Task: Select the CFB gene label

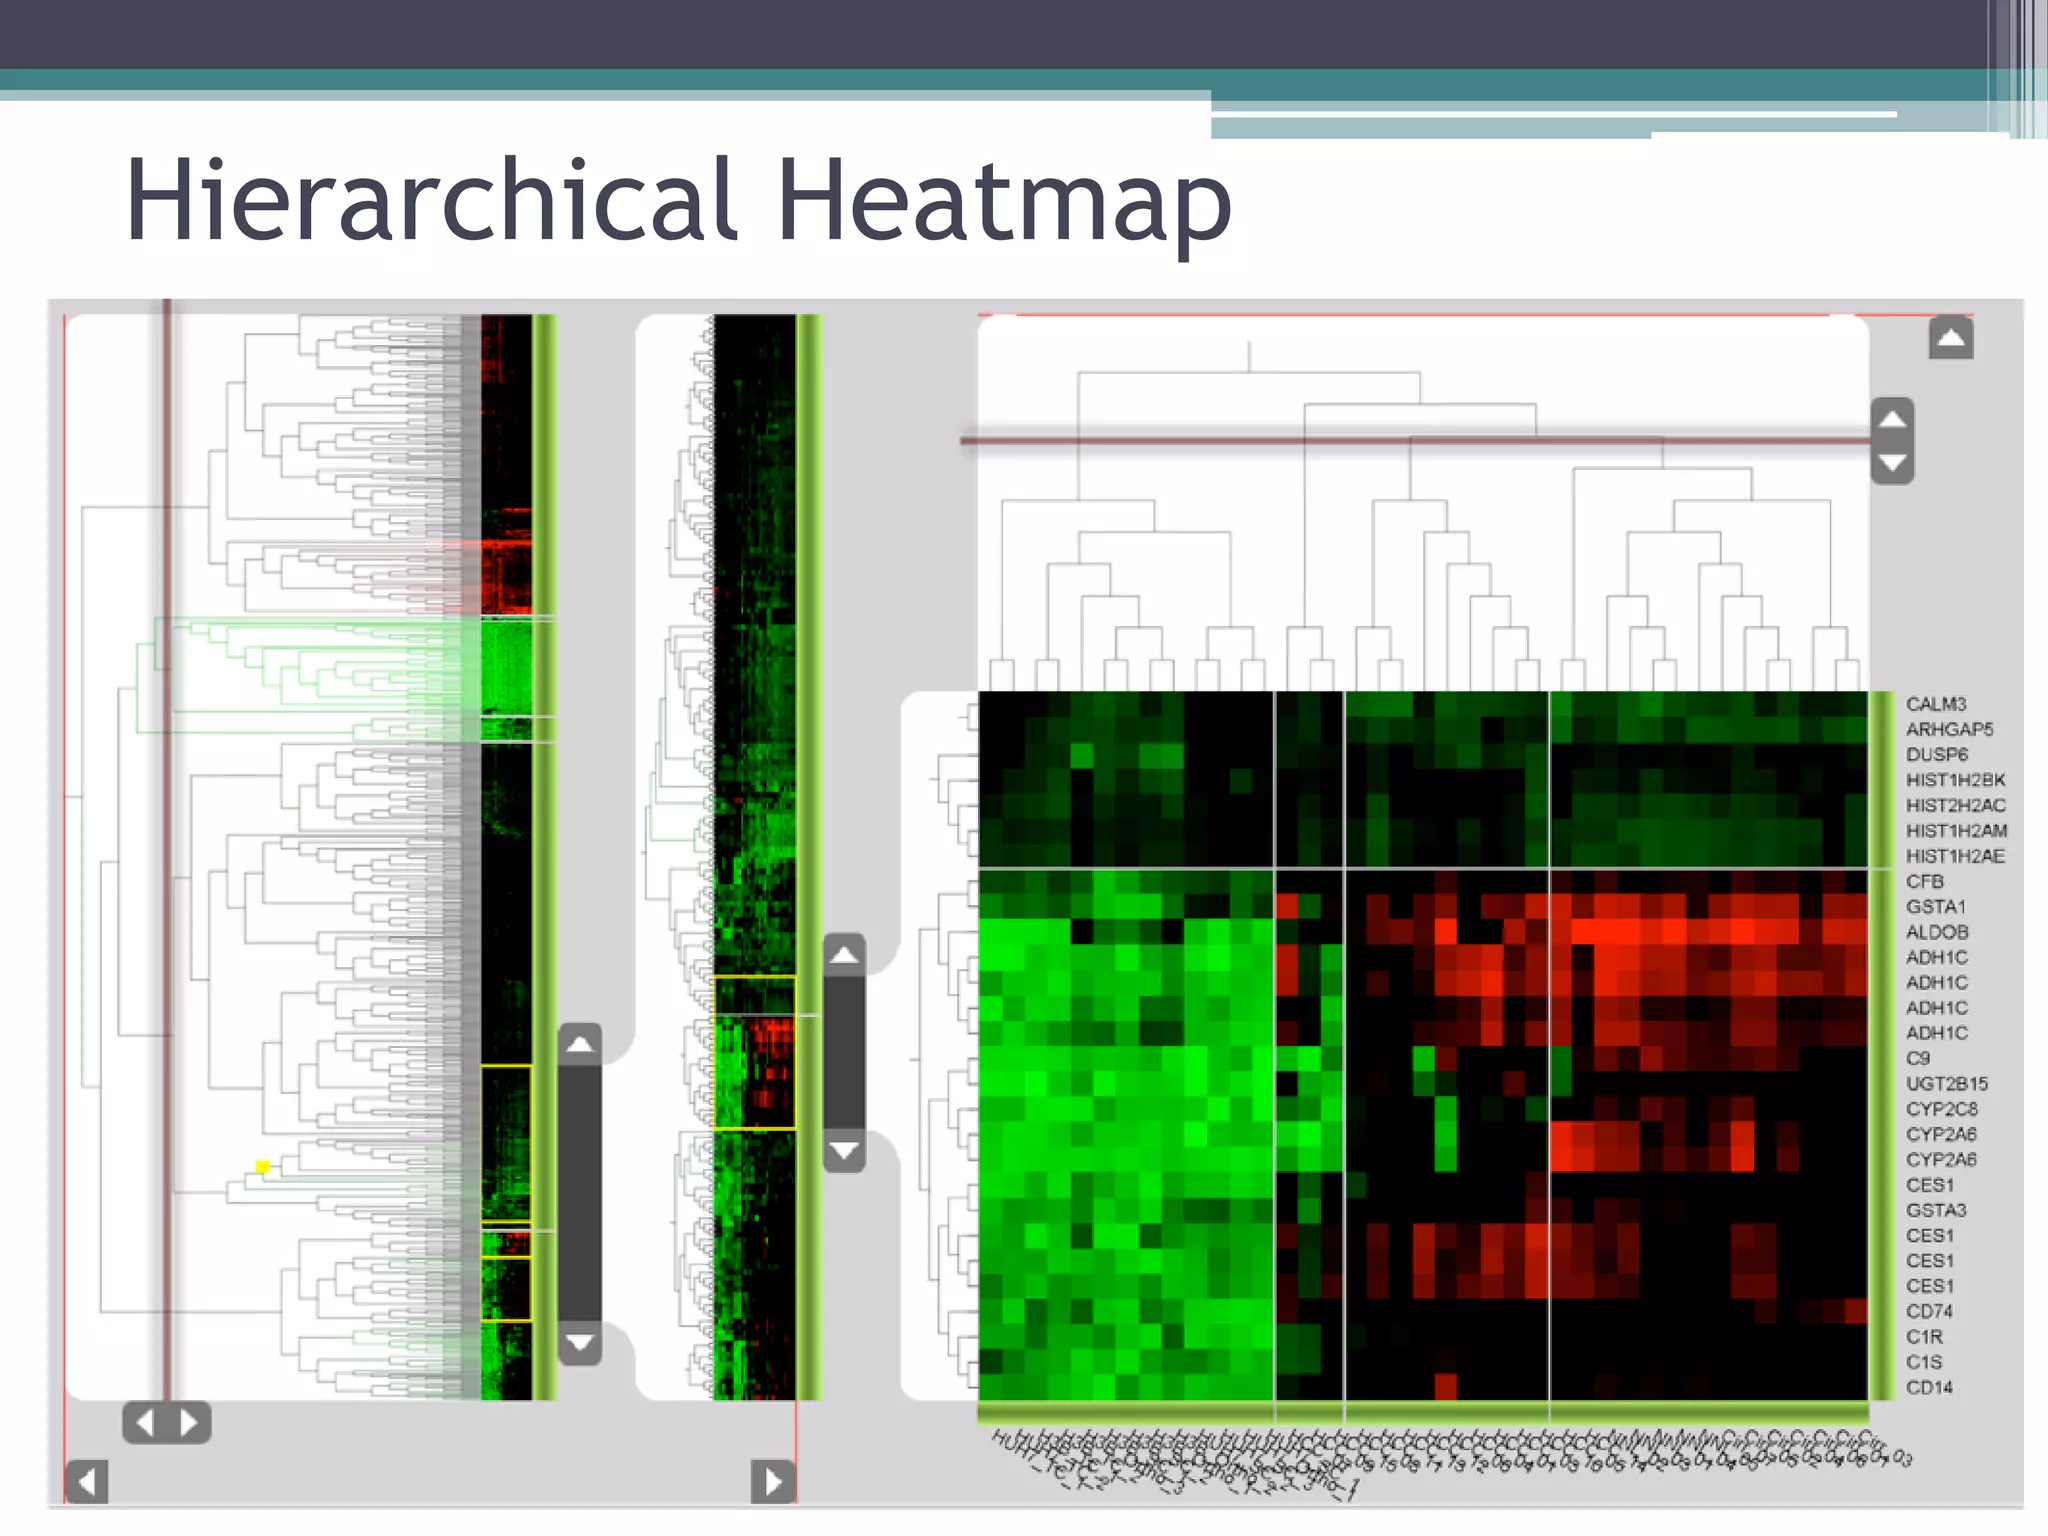Action: coord(1924,881)
